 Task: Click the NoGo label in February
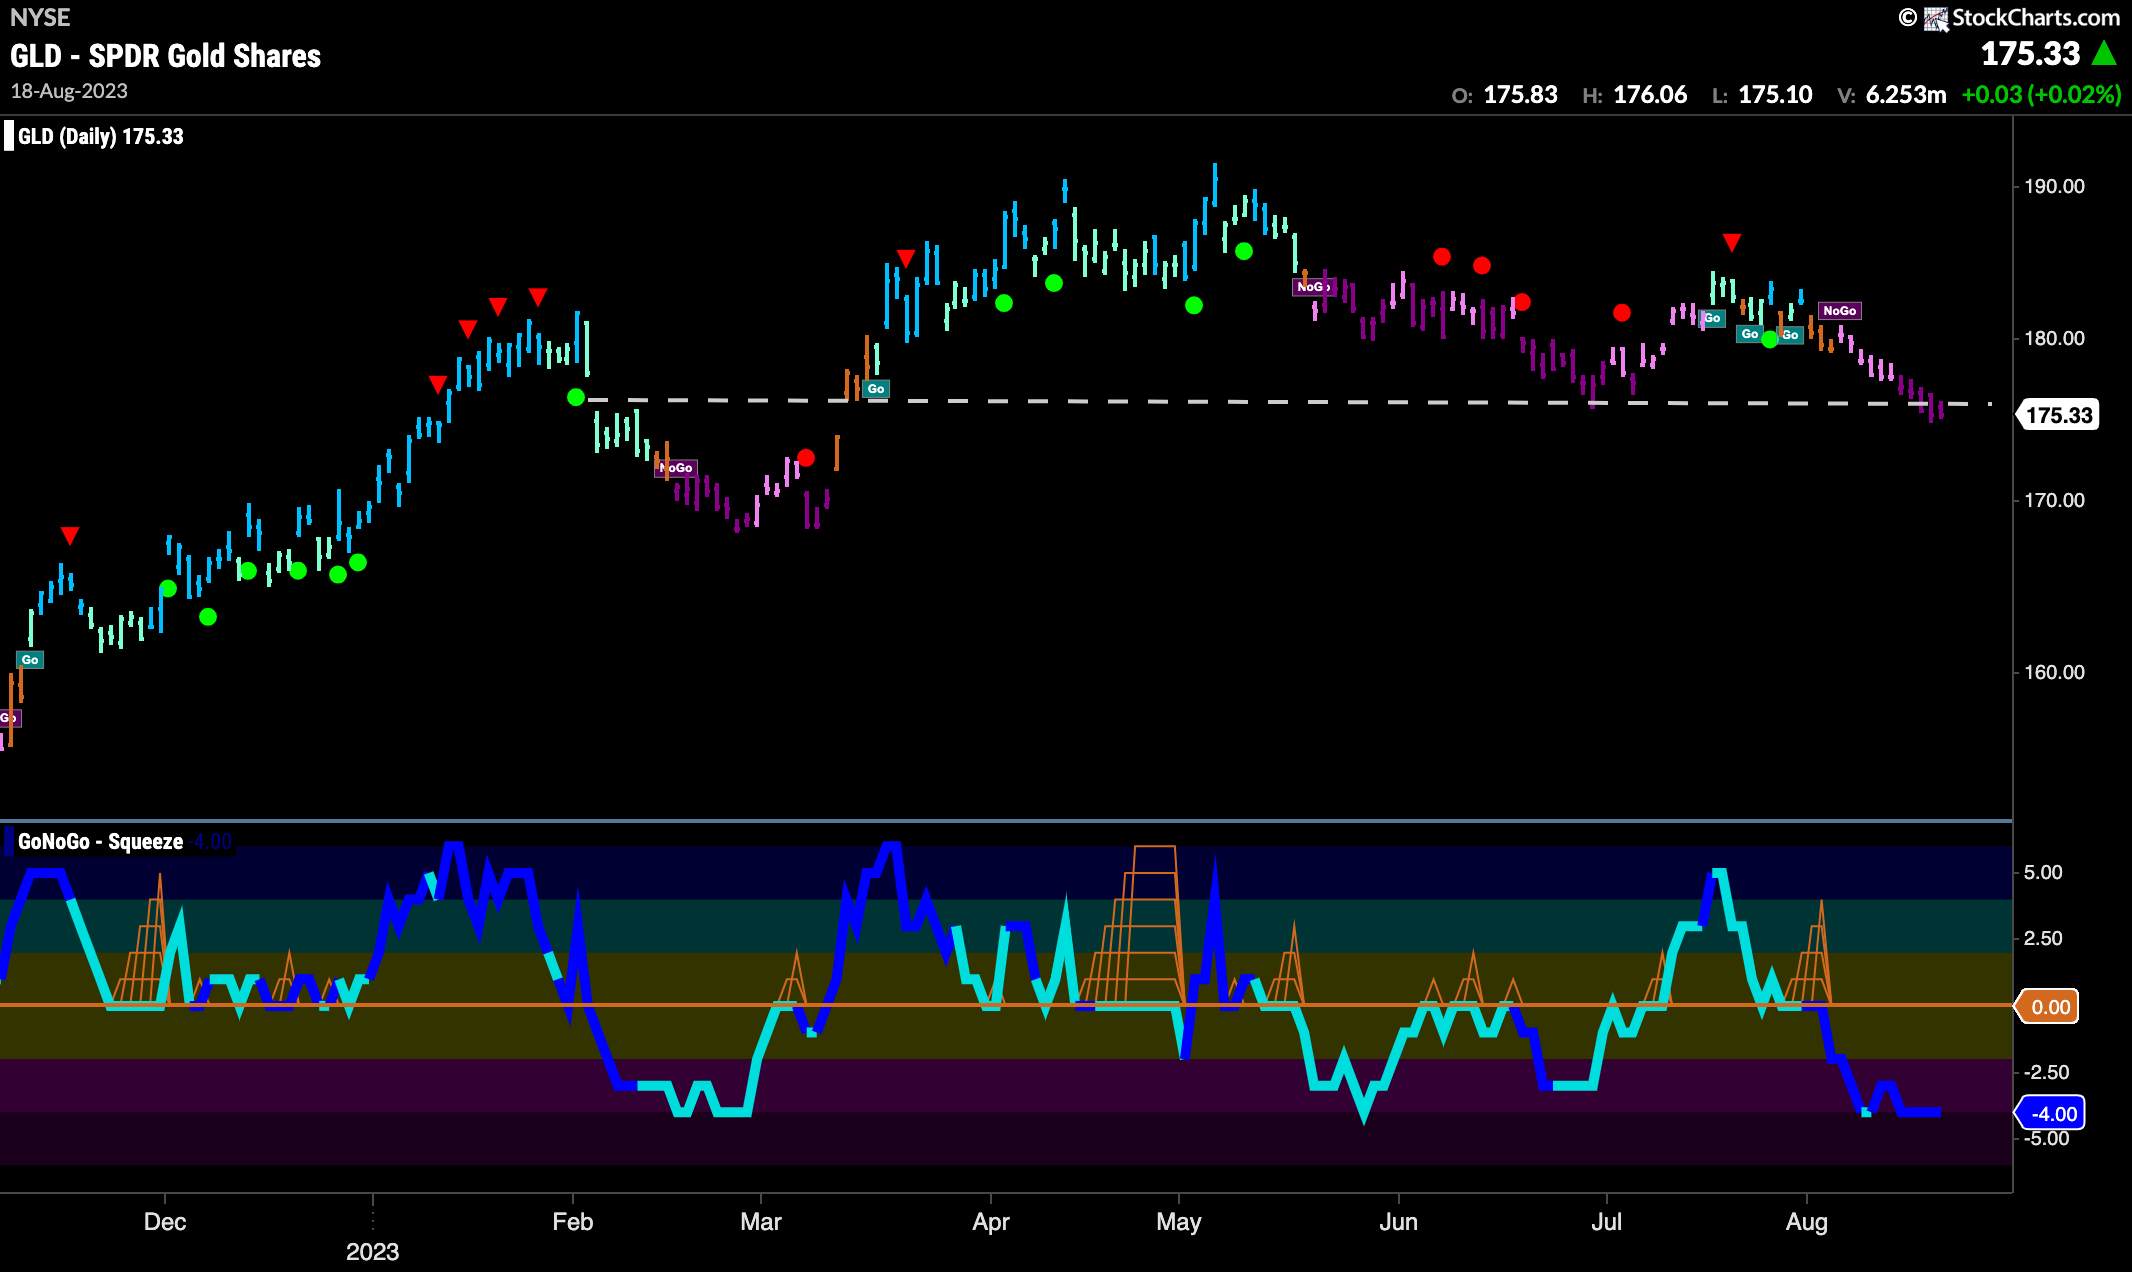click(x=677, y=467)
